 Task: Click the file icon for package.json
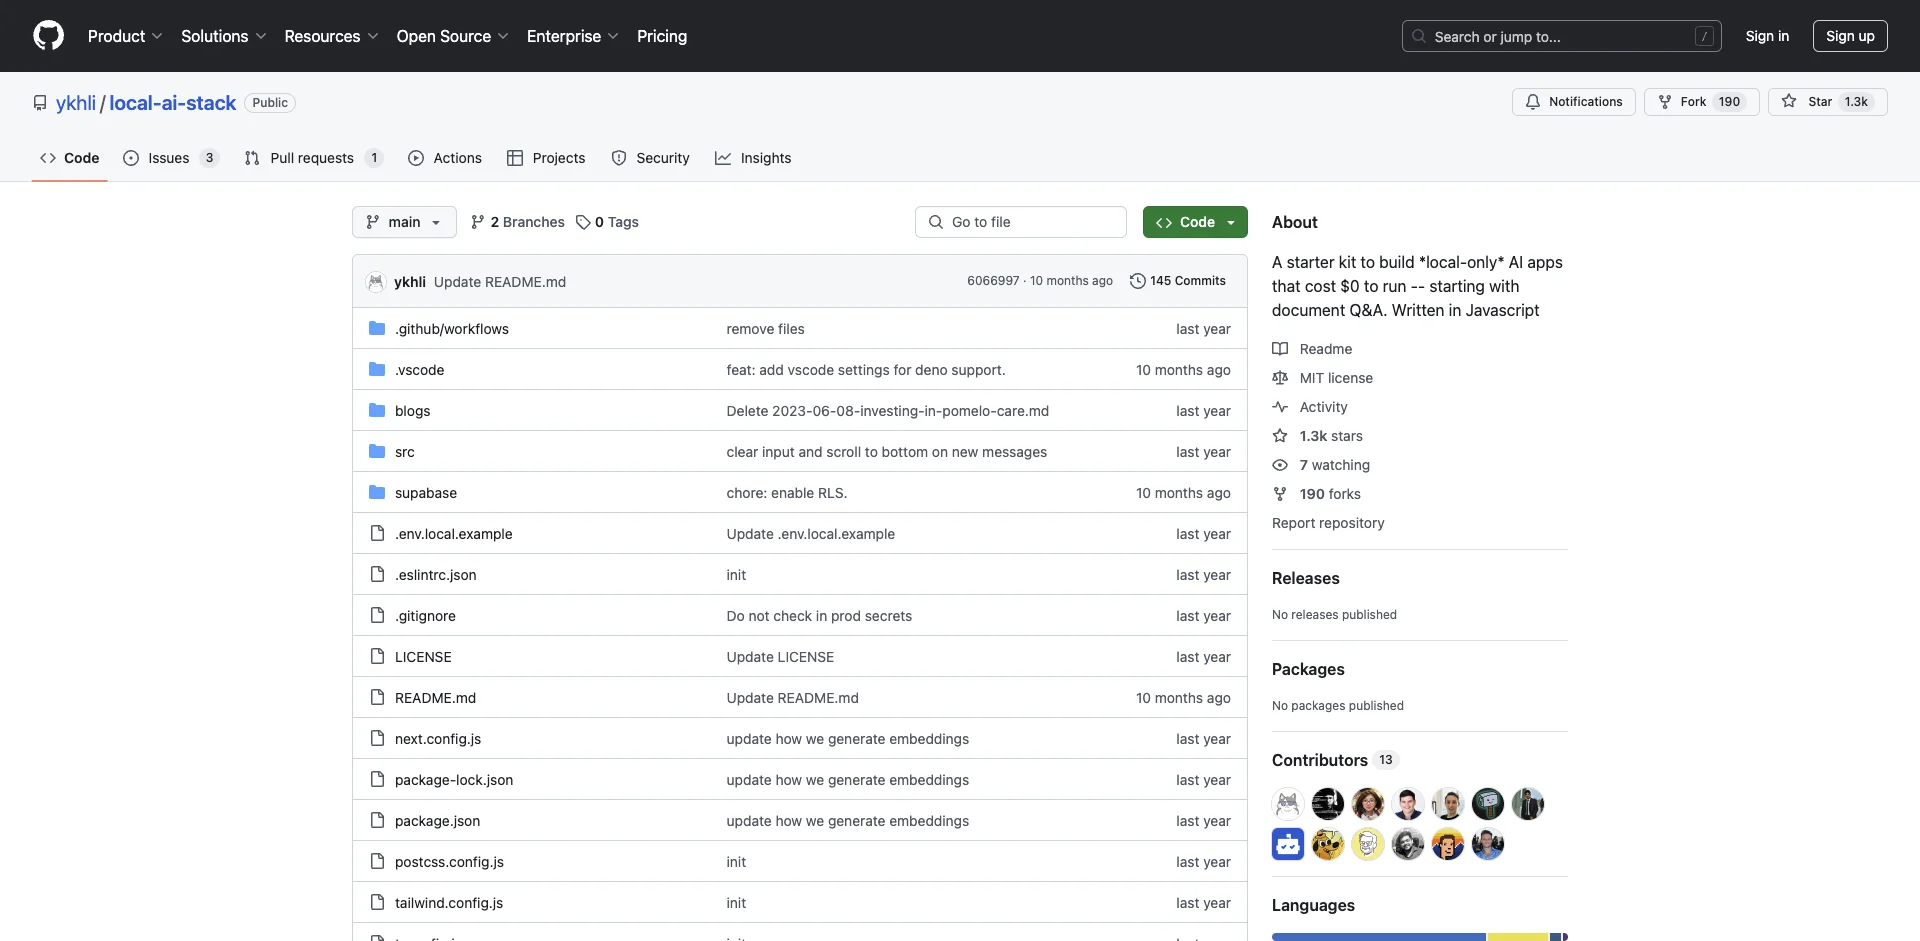click(x=377, y=820)
